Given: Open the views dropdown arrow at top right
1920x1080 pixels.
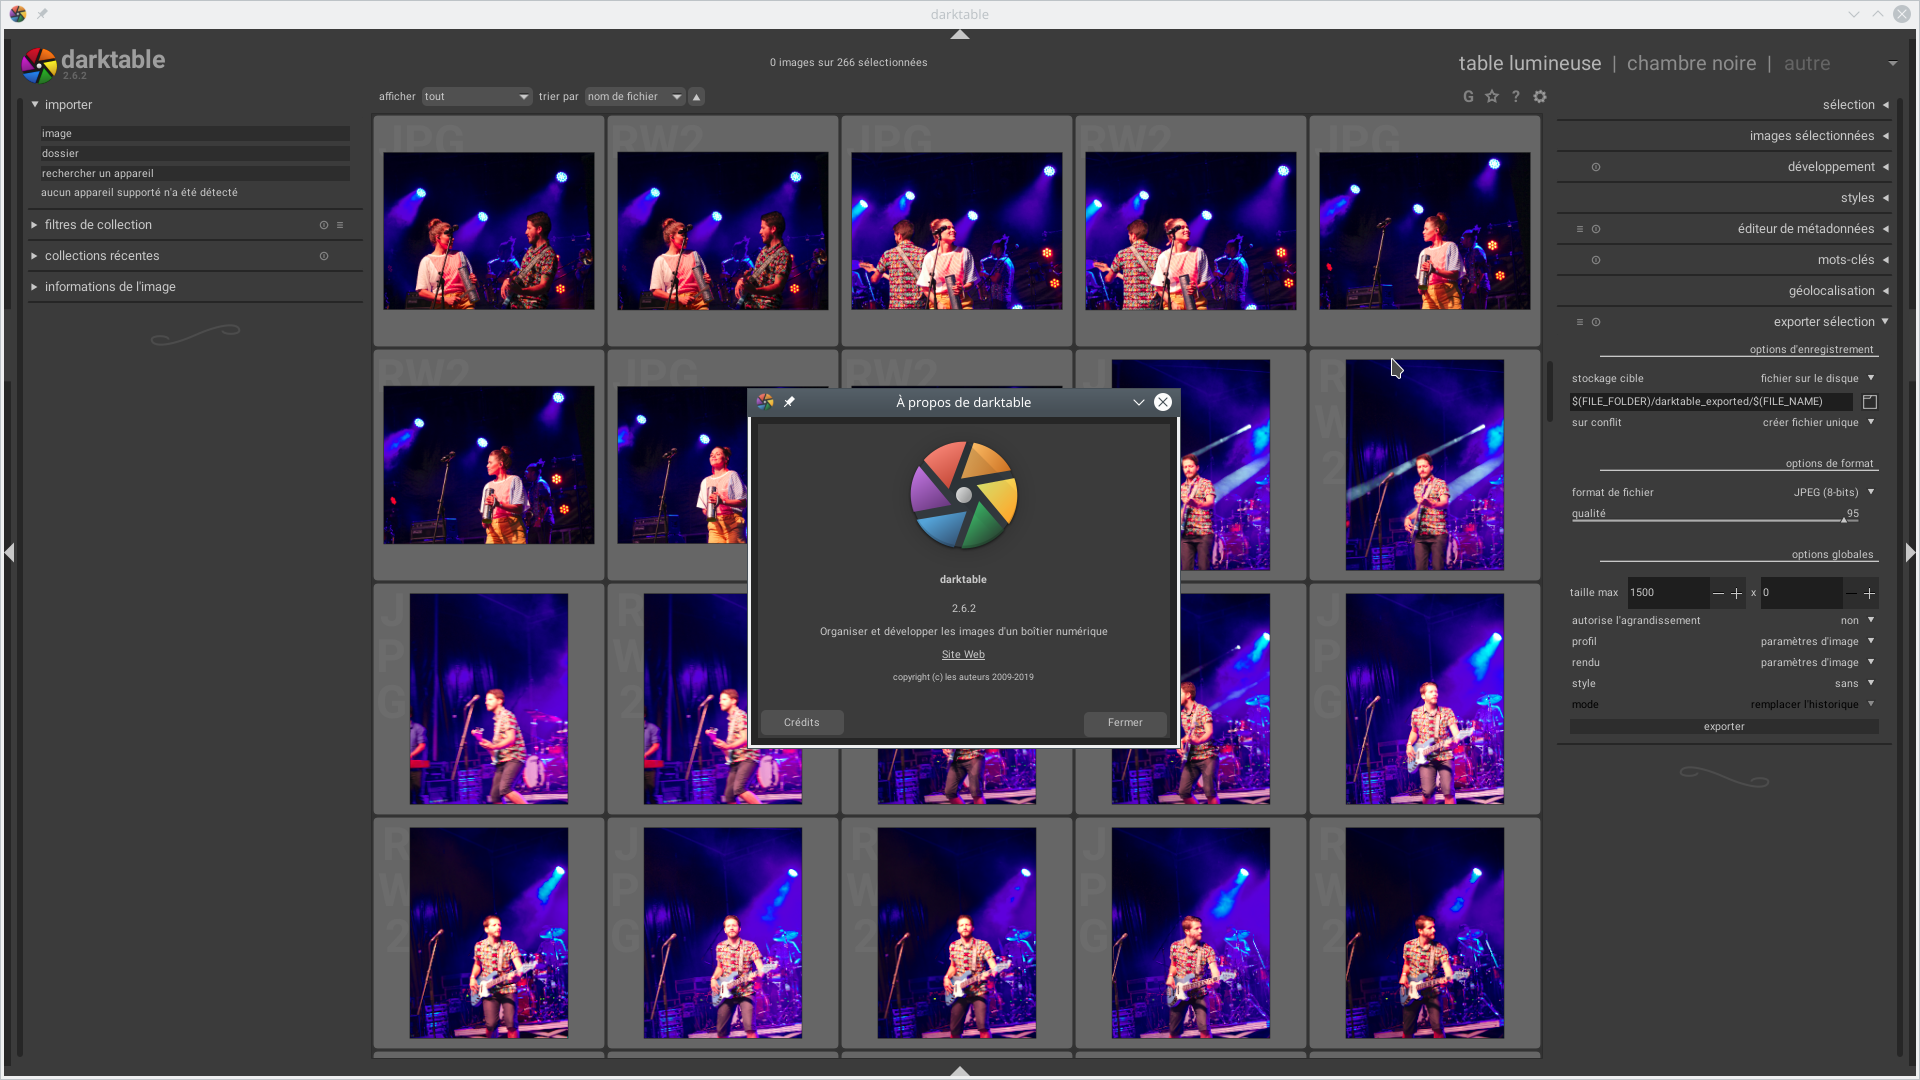Looking at the screenshot, I should pos(1893,64).
